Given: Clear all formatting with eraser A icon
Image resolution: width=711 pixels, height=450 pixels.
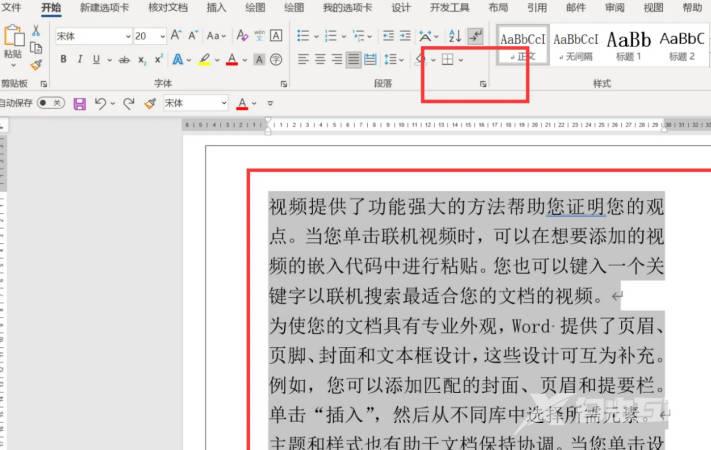Looking at the screenshot, I should [x=242, y=35].
